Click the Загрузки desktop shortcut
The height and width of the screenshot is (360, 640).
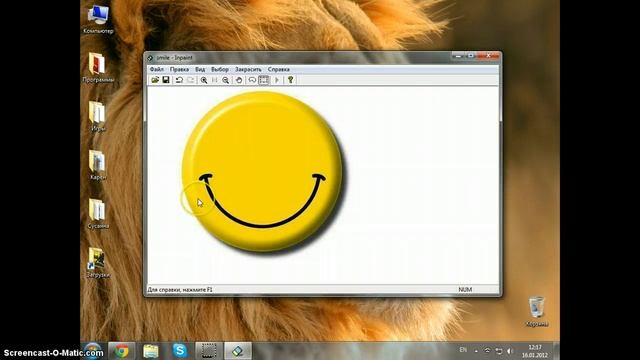click(98, 263)
